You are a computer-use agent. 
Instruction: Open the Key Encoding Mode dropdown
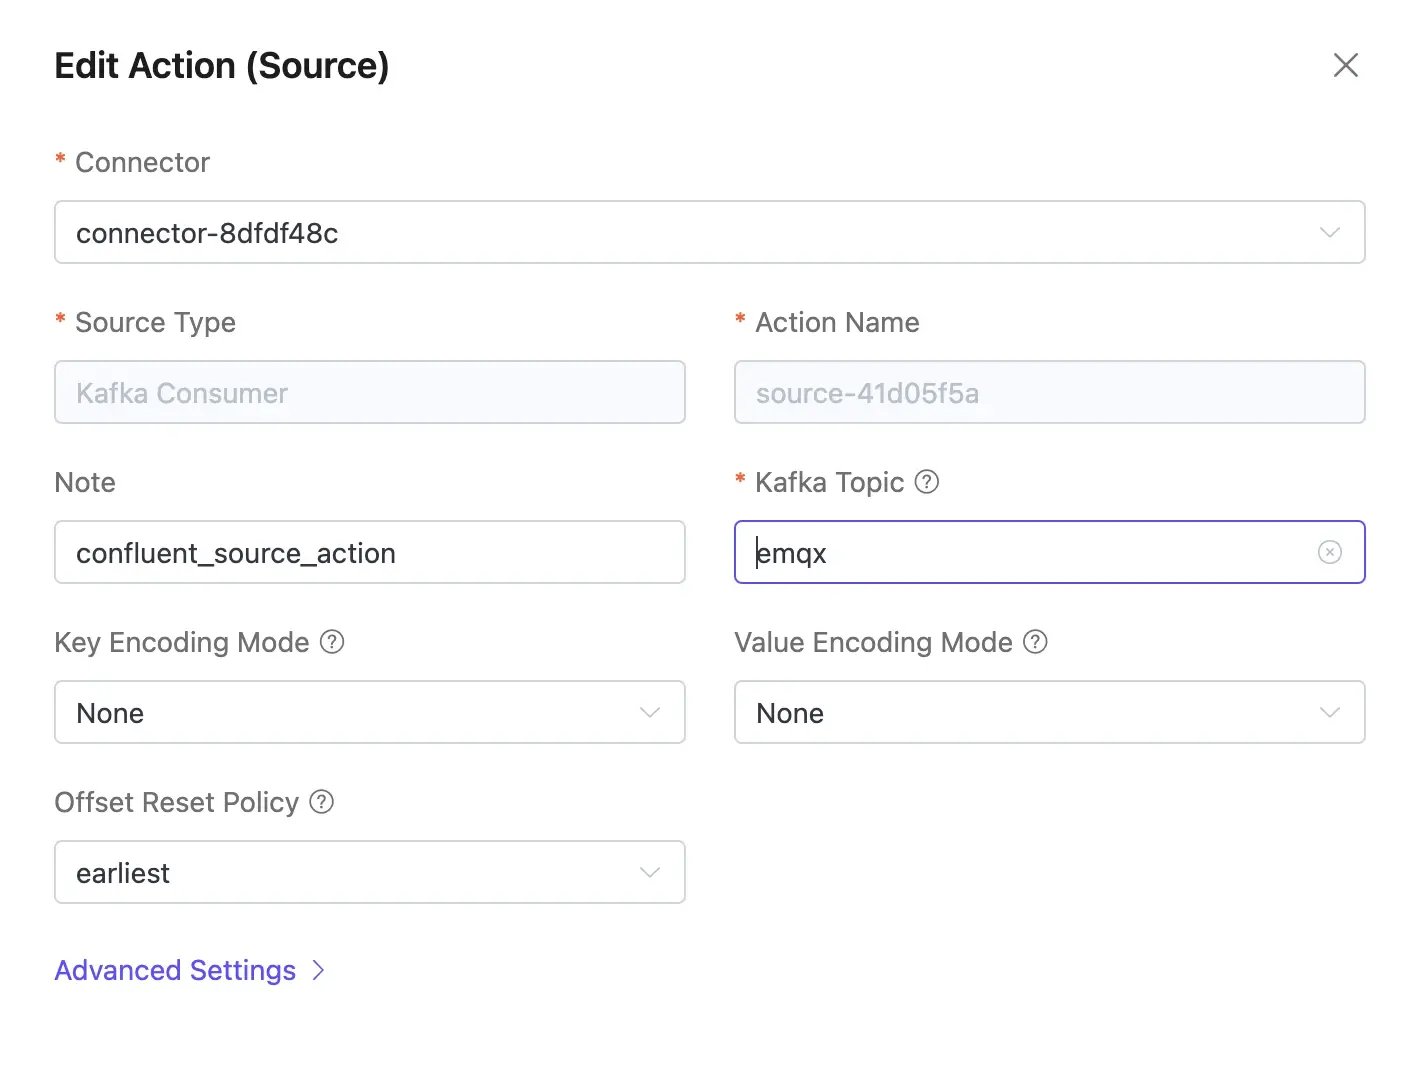(x=350, y=713)
